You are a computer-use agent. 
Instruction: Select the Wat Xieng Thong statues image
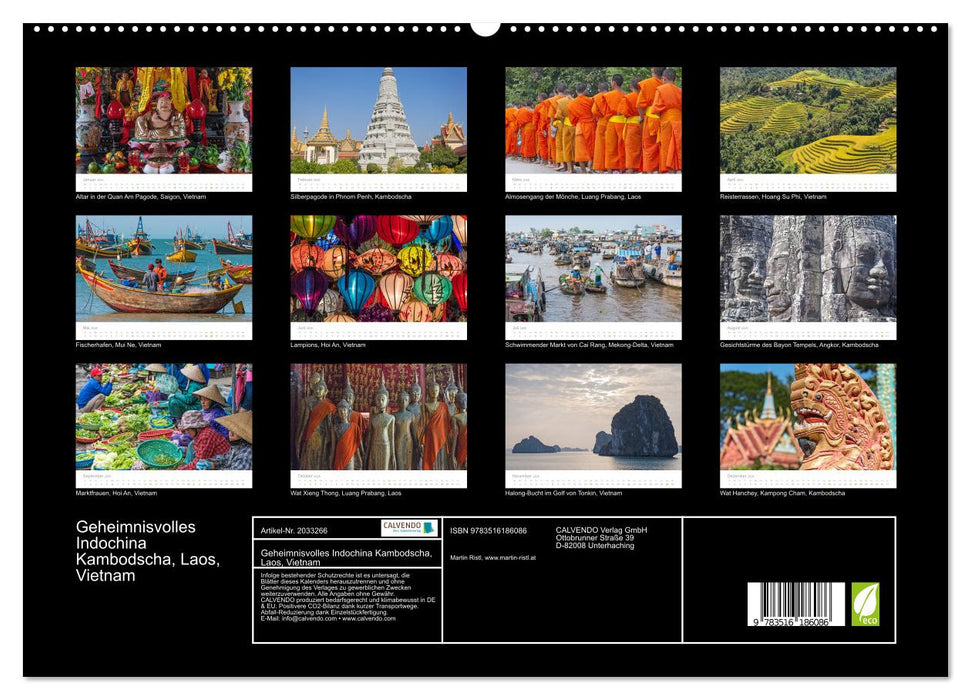[378, 416]
